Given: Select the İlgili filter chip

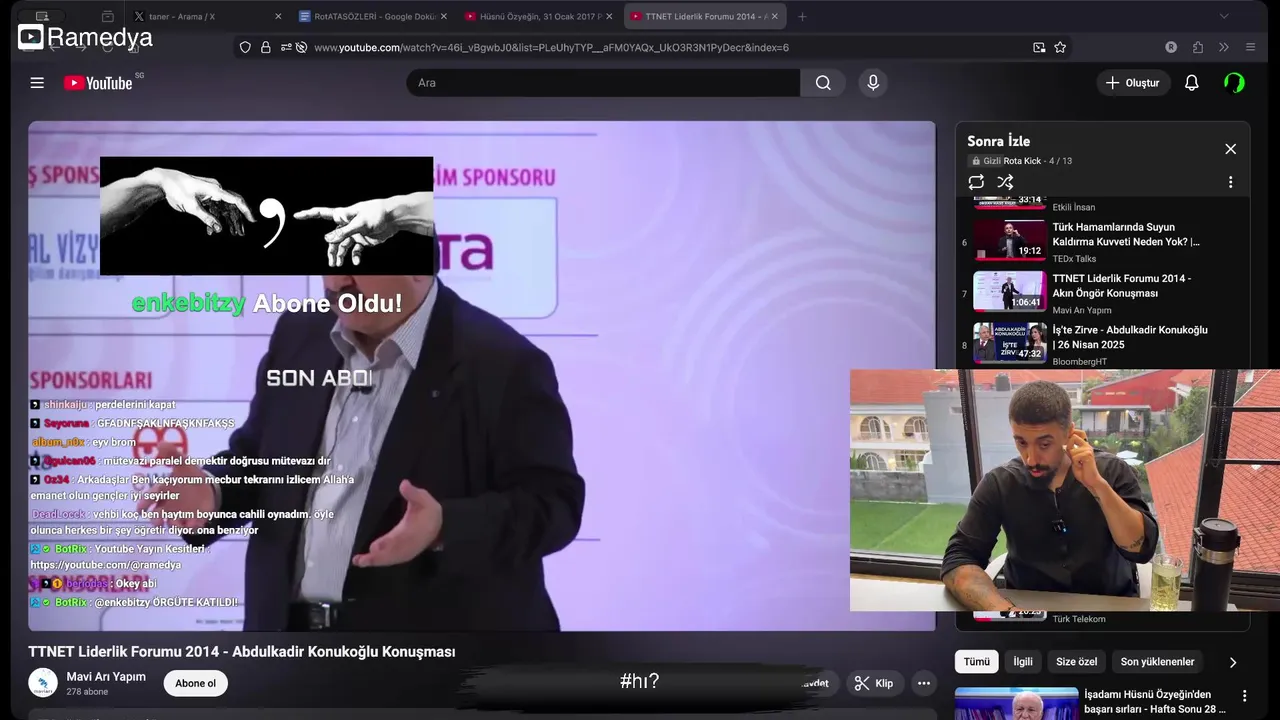Looking at the screenshot, I should coord(1023,662).
